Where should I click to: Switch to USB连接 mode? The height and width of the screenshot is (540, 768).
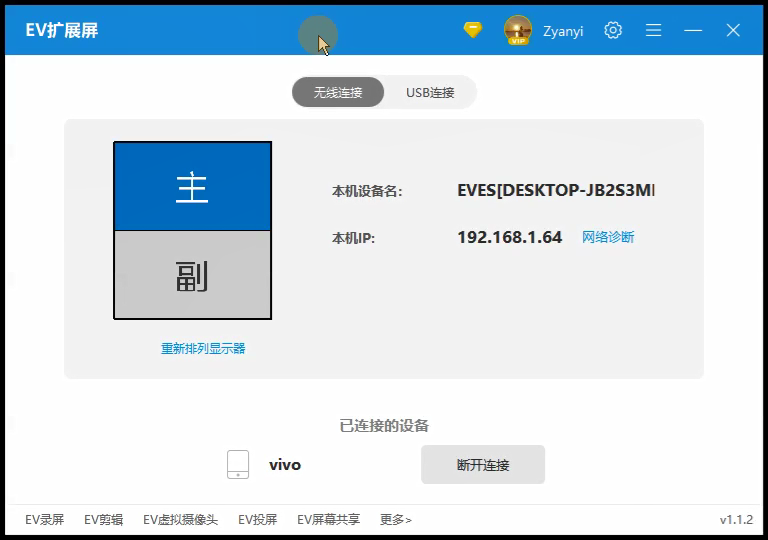pyautogui.click(x=430, y=92)
